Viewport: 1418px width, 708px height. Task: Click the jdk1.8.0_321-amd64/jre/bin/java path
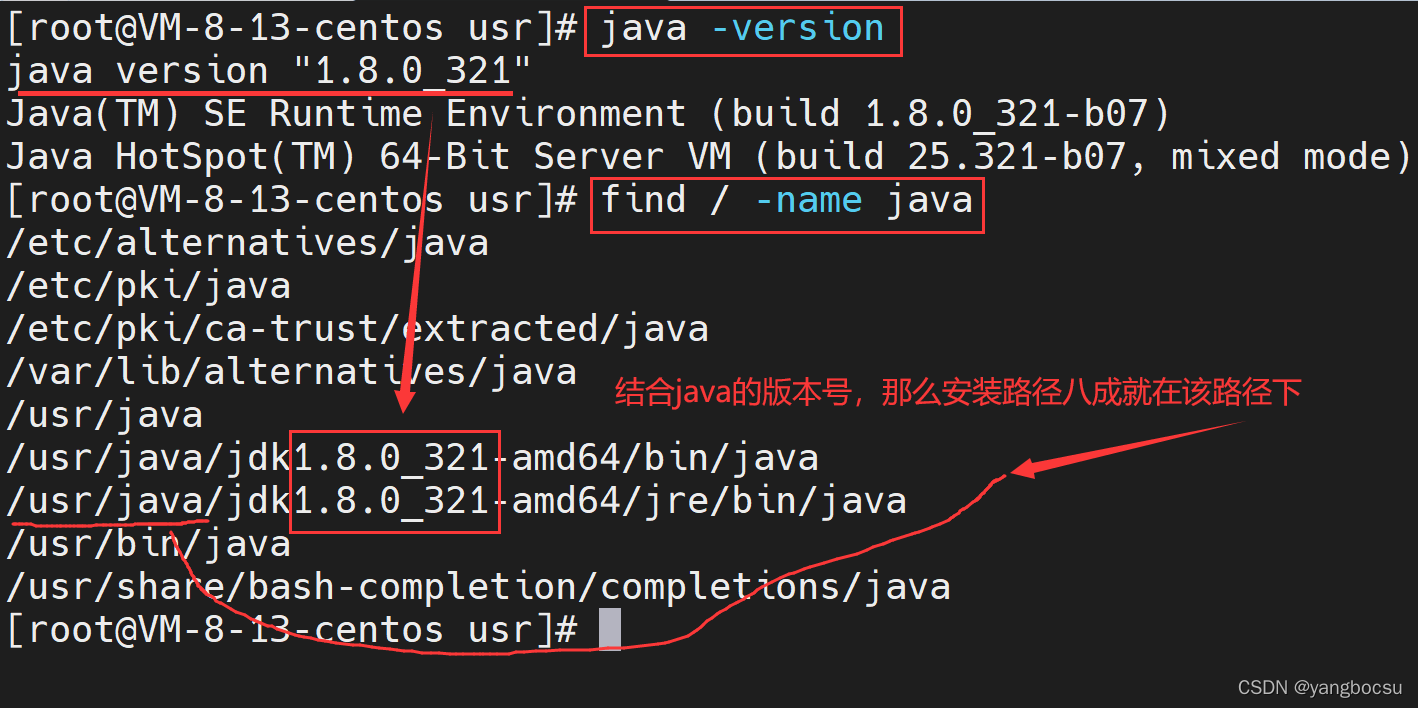click(x=456, y=501)
